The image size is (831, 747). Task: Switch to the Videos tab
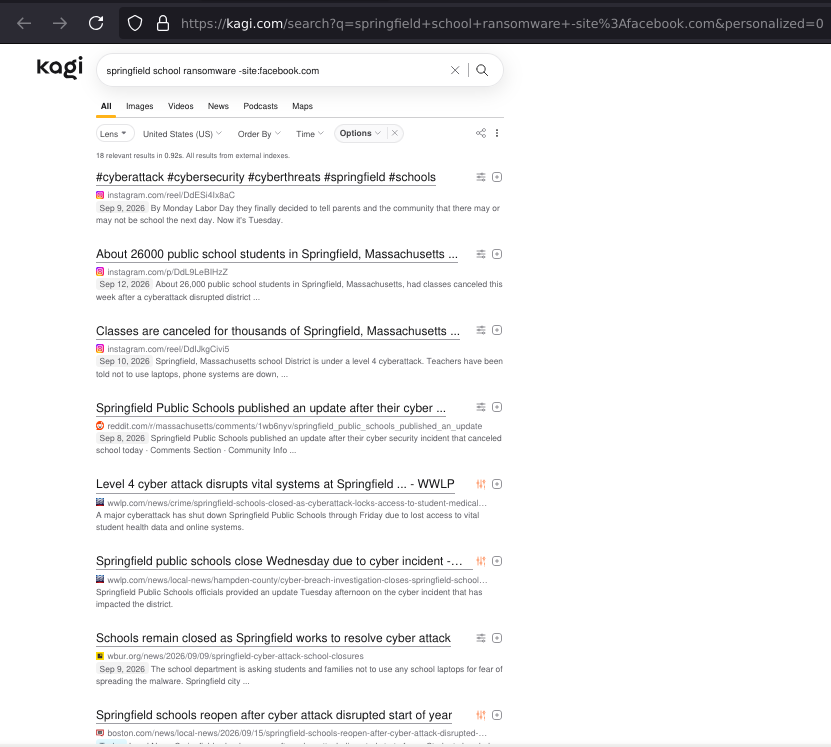click(x=181, y=106)
